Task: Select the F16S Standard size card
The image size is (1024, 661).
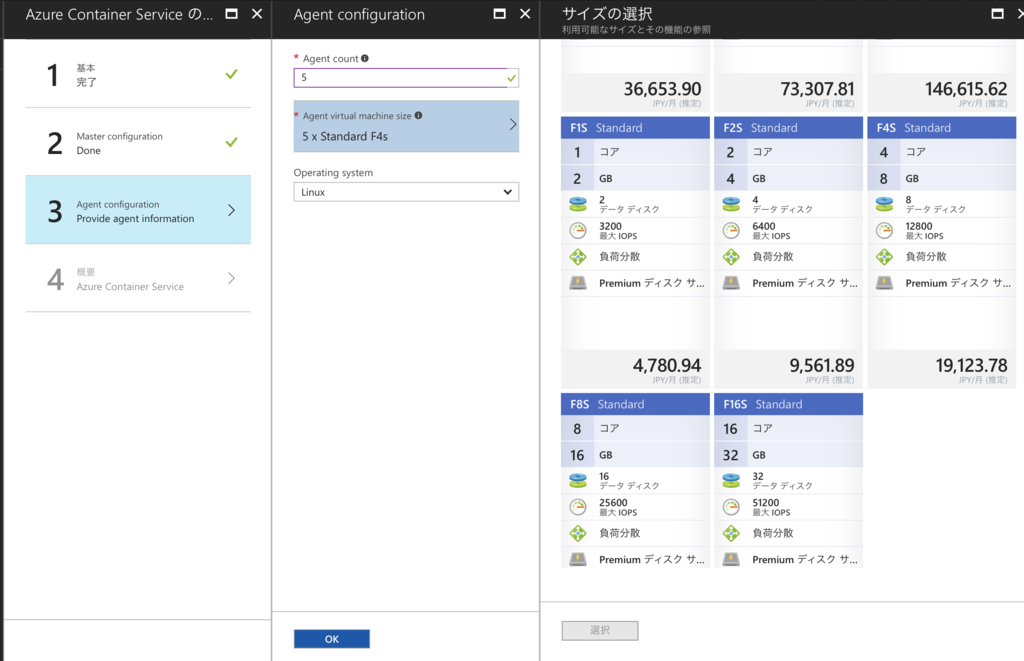Action: point(788,404)
